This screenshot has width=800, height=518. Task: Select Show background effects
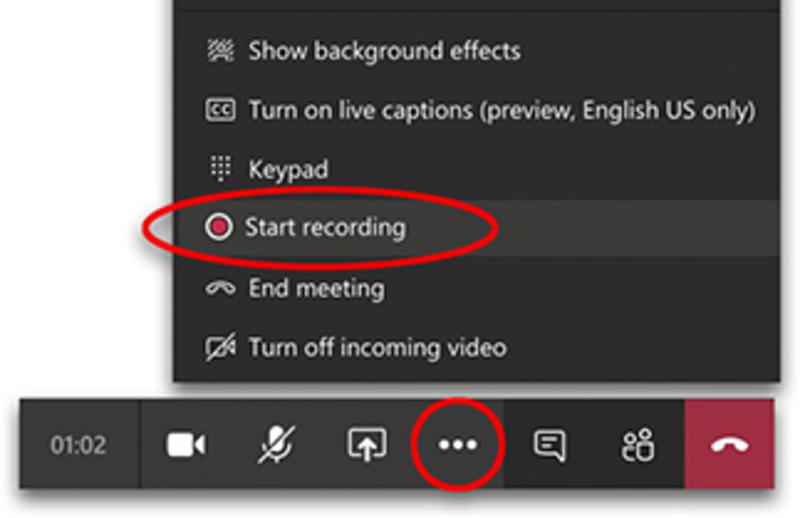[384, 50]
